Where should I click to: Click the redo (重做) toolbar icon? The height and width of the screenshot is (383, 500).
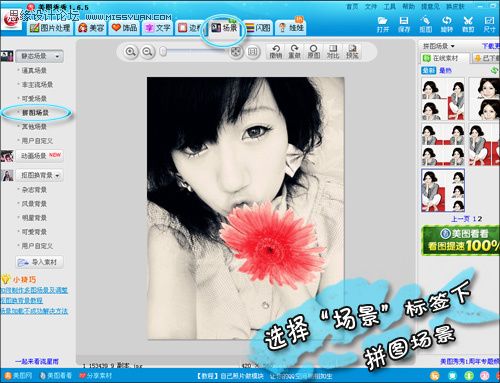[x=294, y=52]
